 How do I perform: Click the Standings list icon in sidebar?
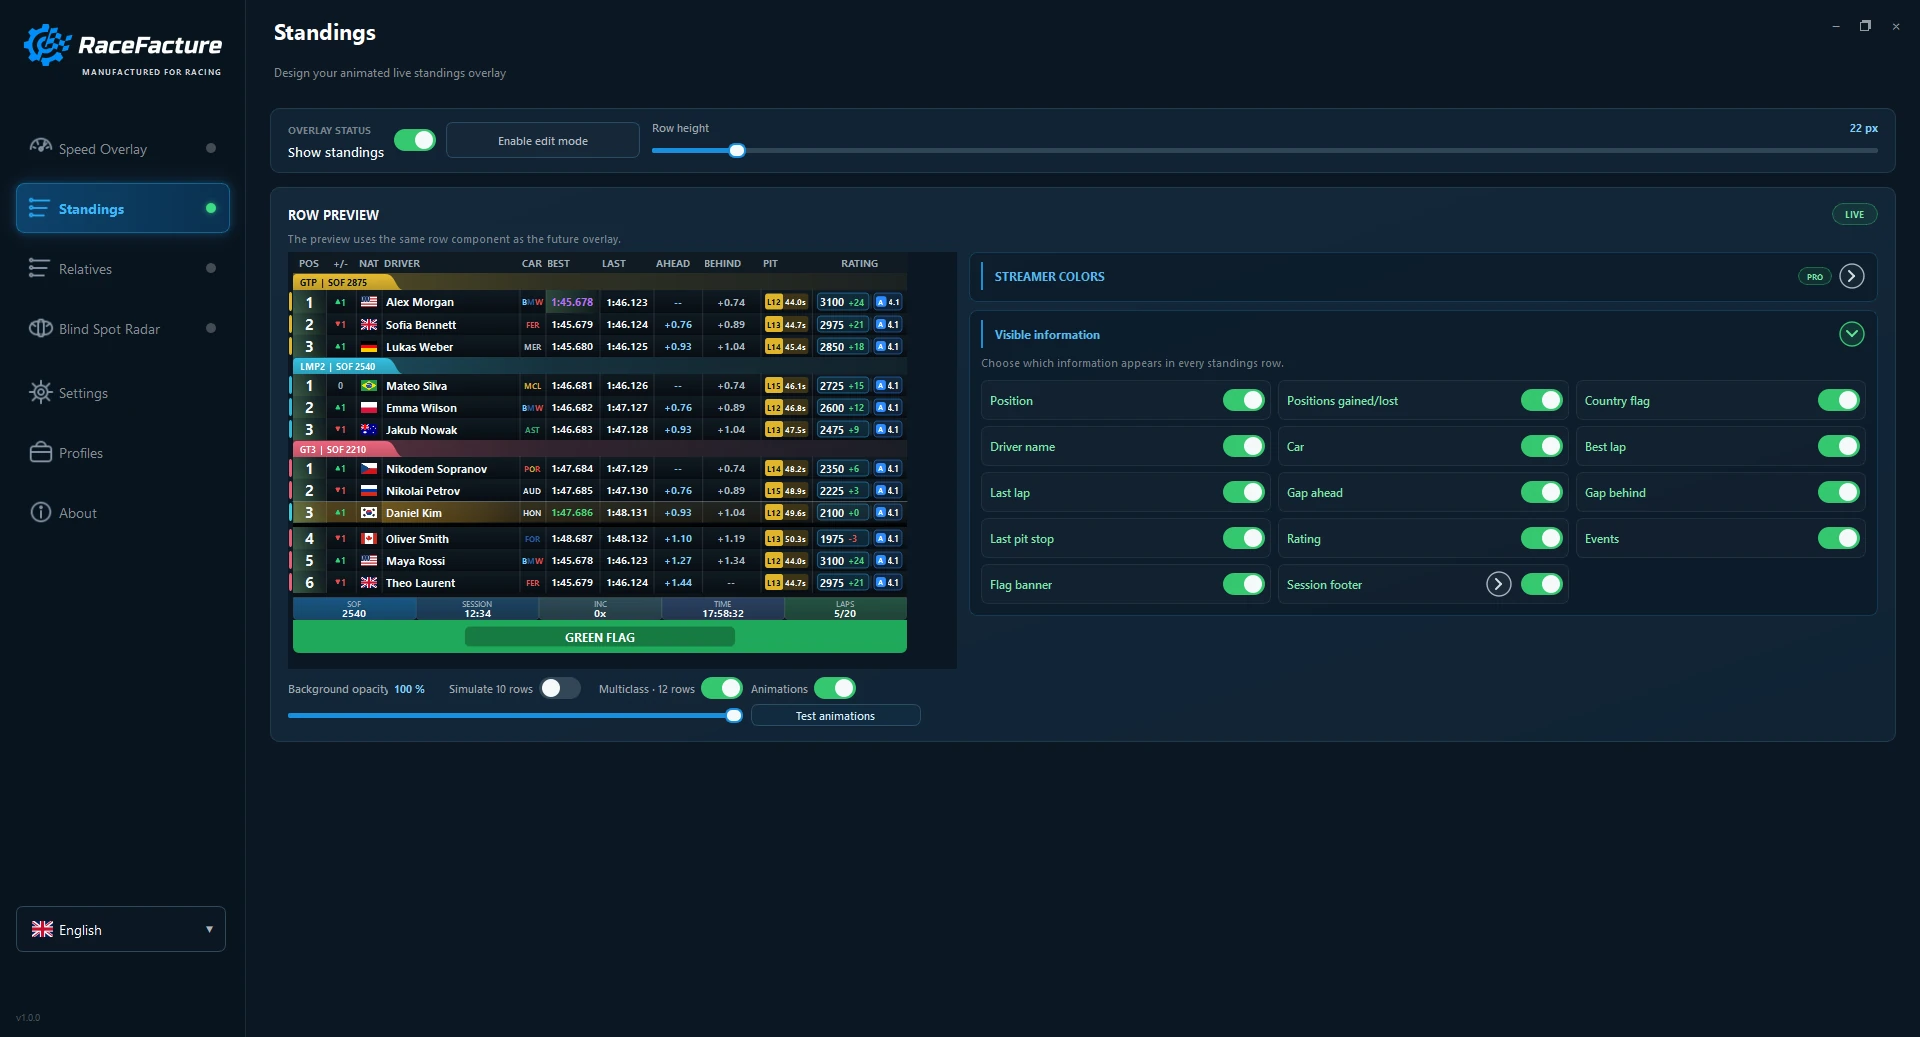[x=39, y=208]
